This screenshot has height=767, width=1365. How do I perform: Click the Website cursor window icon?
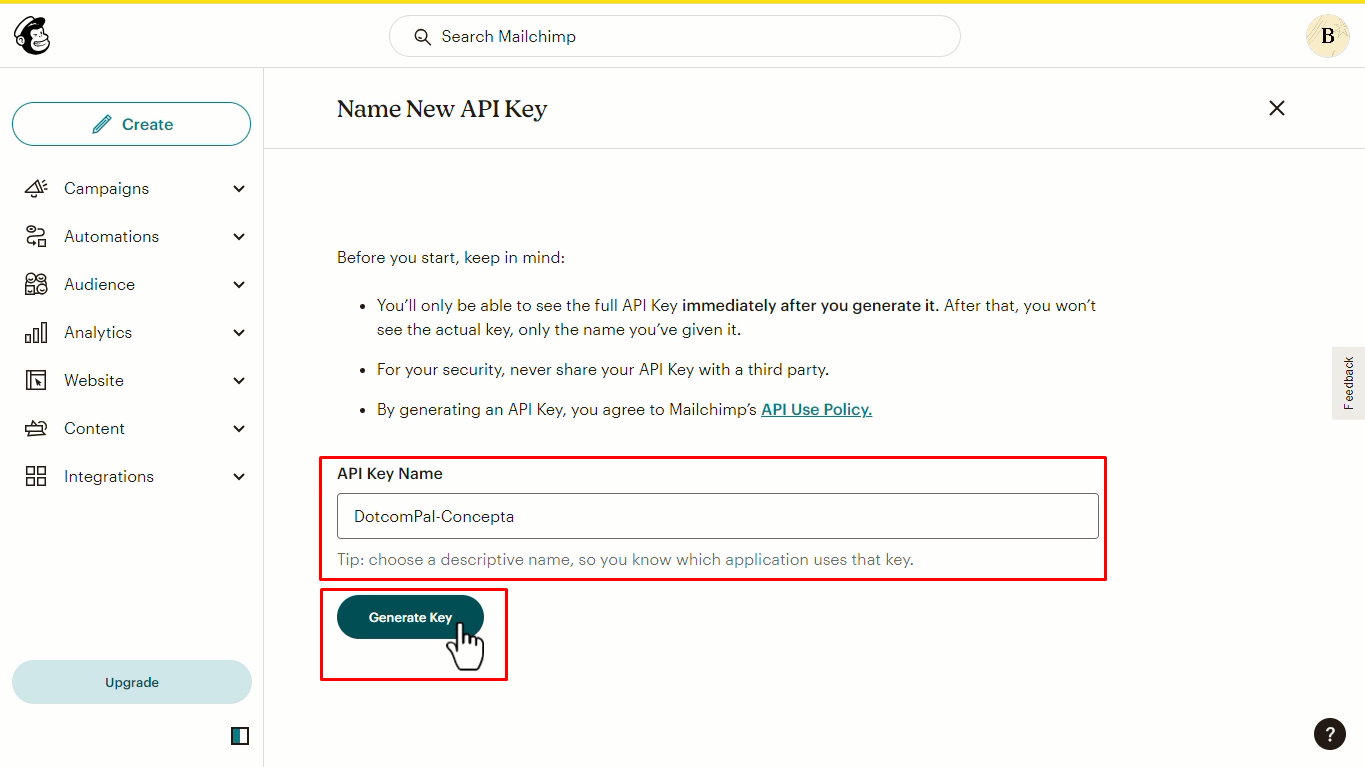(x=36, y=380)
